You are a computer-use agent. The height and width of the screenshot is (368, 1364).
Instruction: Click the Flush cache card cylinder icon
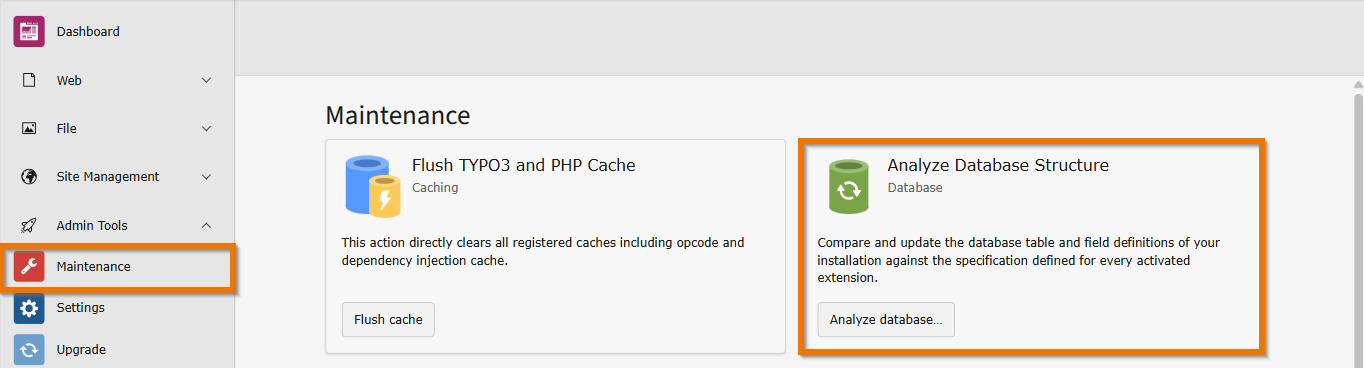[x=373, y=185]
